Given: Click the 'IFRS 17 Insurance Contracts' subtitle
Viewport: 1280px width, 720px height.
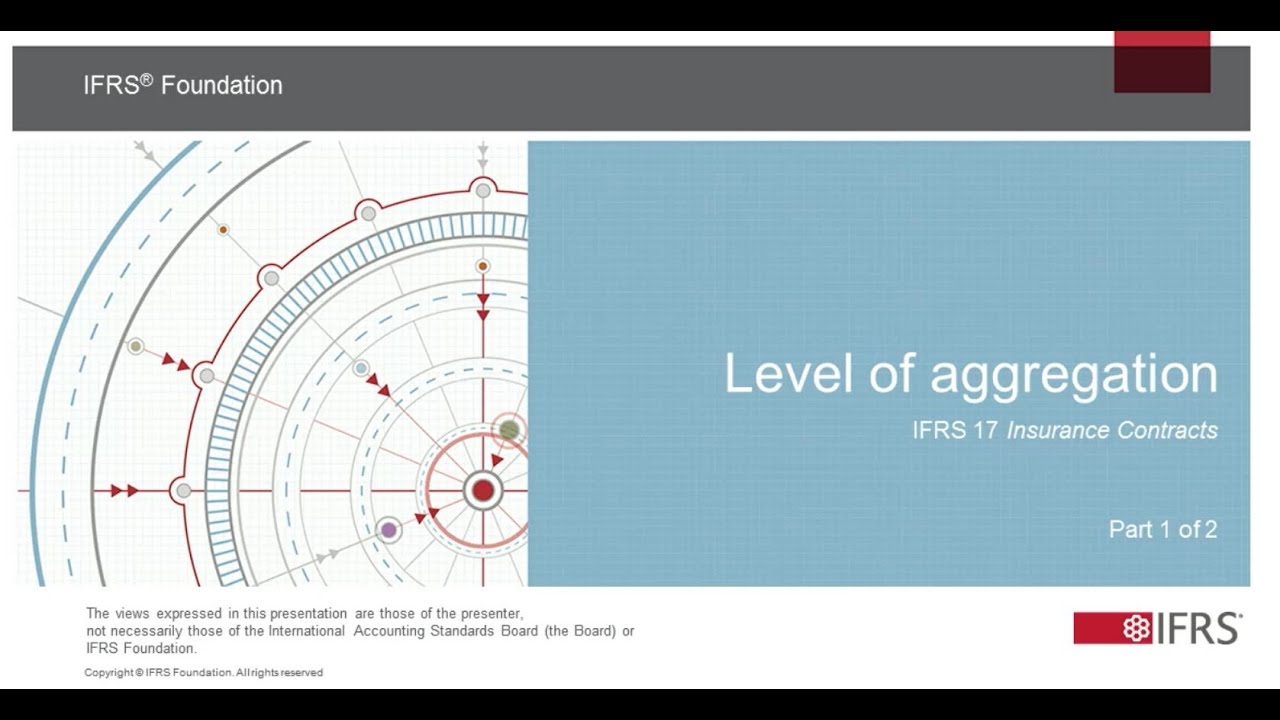Looking at the screenshot, I should [x=1064, y=430].
